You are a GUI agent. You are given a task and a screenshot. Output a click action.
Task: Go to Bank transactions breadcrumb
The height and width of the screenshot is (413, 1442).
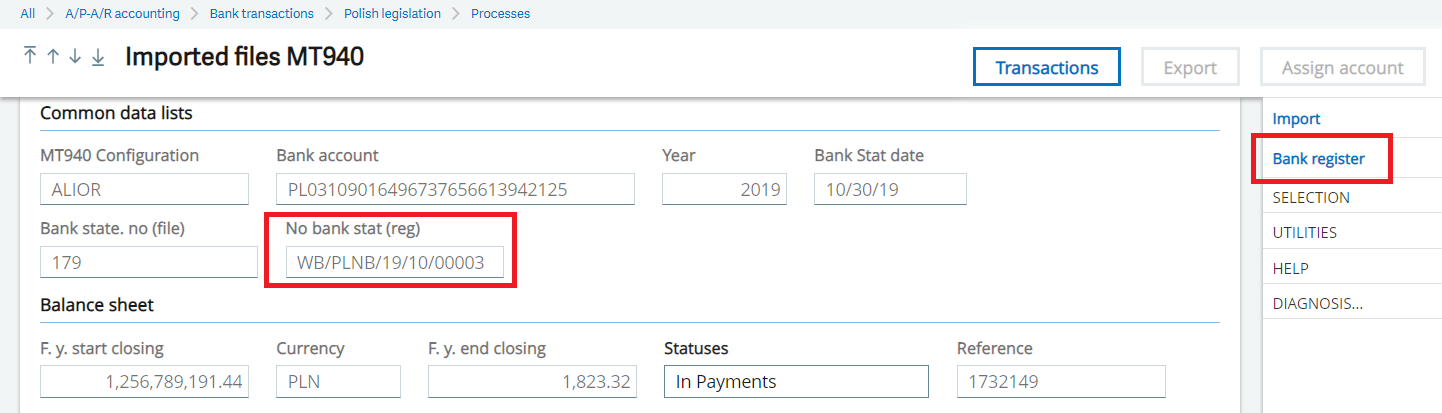coord(261,14)
